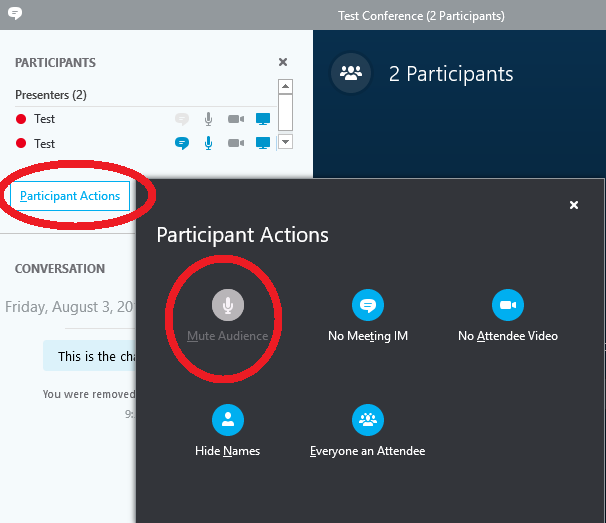The height and width of the screenshot is (523, 606).
Task: Turn off attendee video with No Attendee Video
Action: [x=507, y=305]
